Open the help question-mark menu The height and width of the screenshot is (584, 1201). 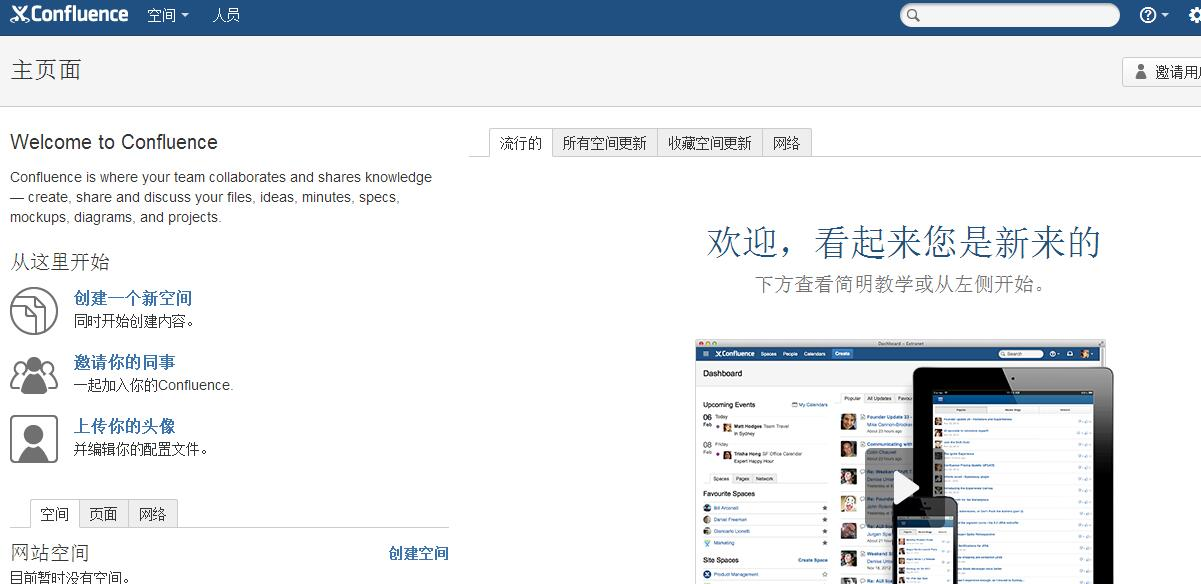[1153, 15]
